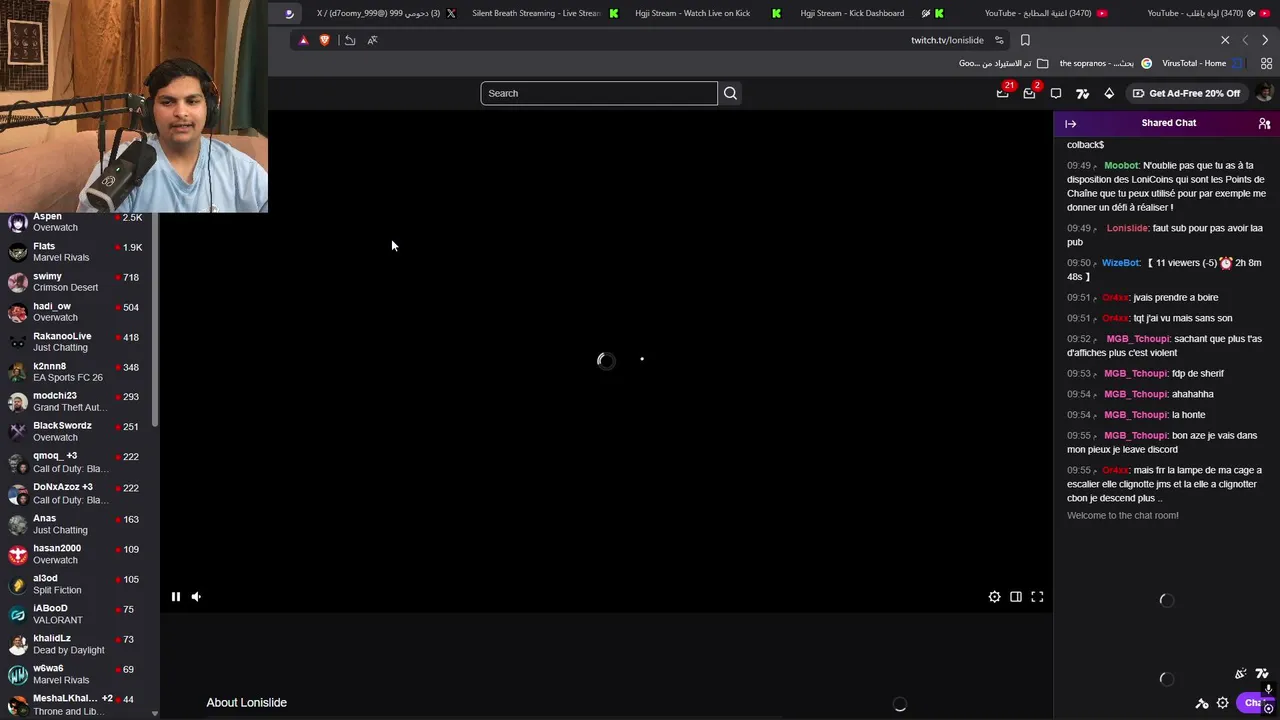The width and height of the screenshot is (1280, 720).
Task: Enter fullscreen mode on the player
Action: pos(1037,597)
